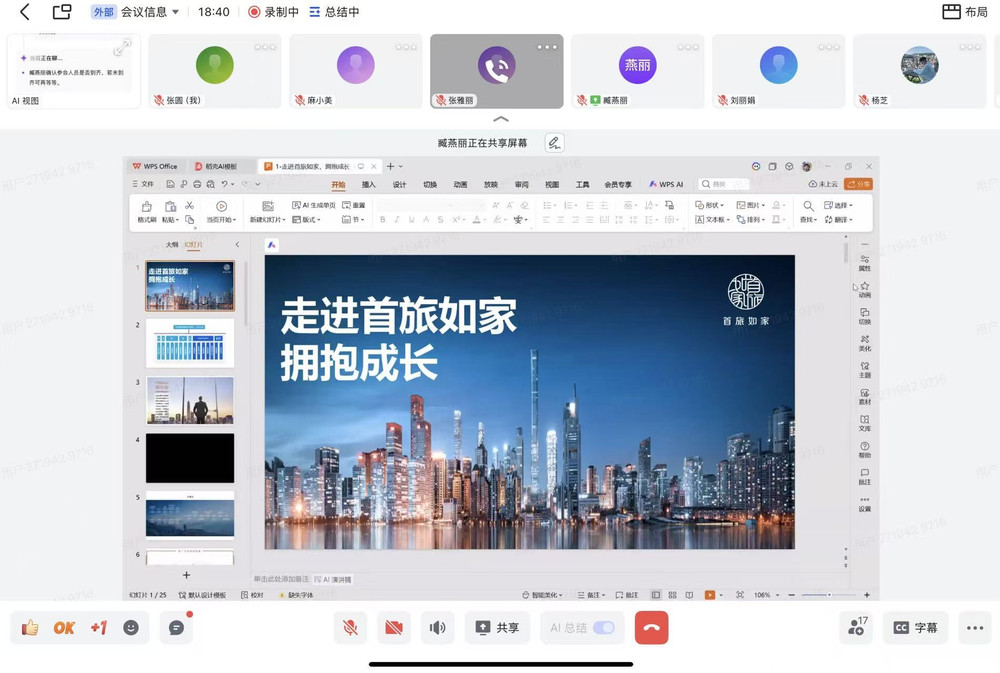Screen dimensions: 1000x673
Task: Open the 智能美化 status bar dropdown
Action: click(542, 595)
